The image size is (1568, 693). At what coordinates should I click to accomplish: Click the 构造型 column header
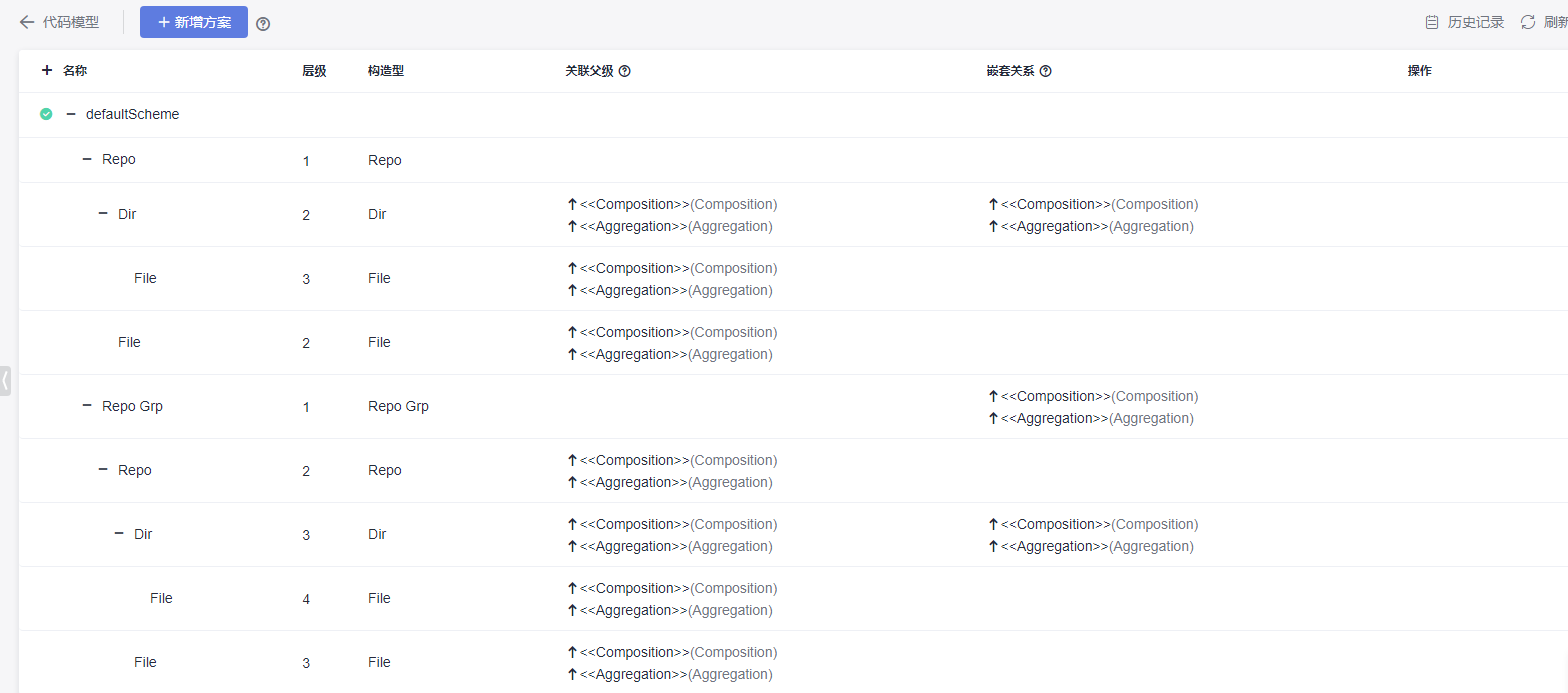pyautogui.click(x=385, y=71)
